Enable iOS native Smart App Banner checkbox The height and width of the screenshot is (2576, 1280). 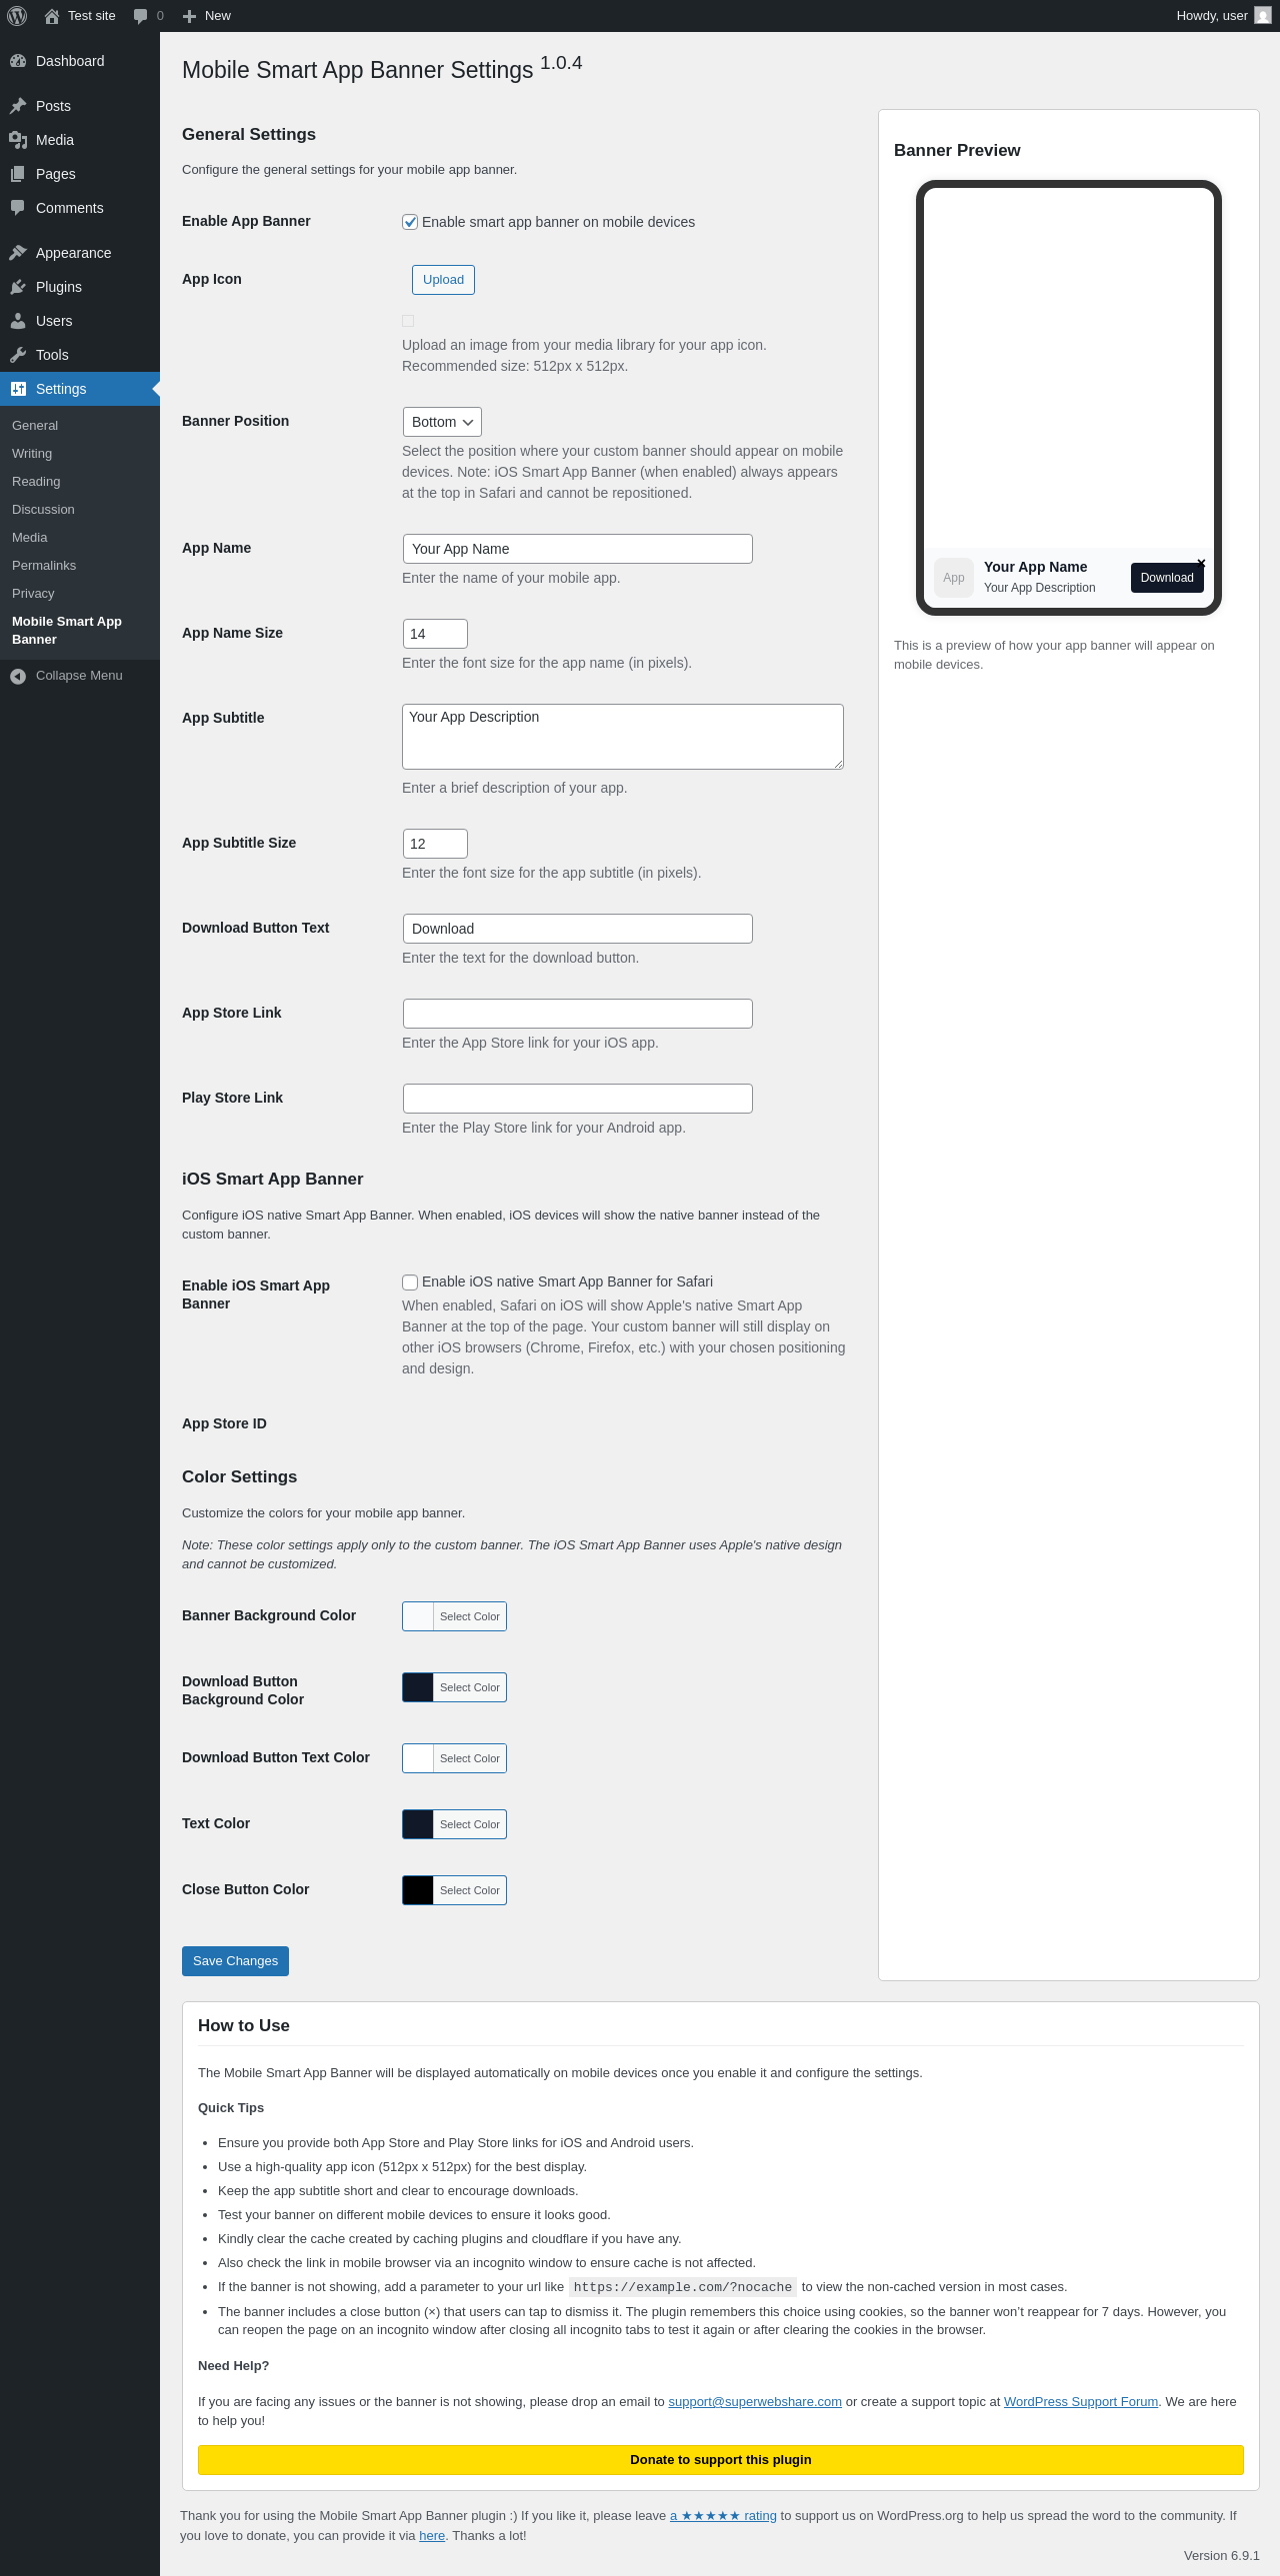pyautogui.click(x=410, y=1282)
